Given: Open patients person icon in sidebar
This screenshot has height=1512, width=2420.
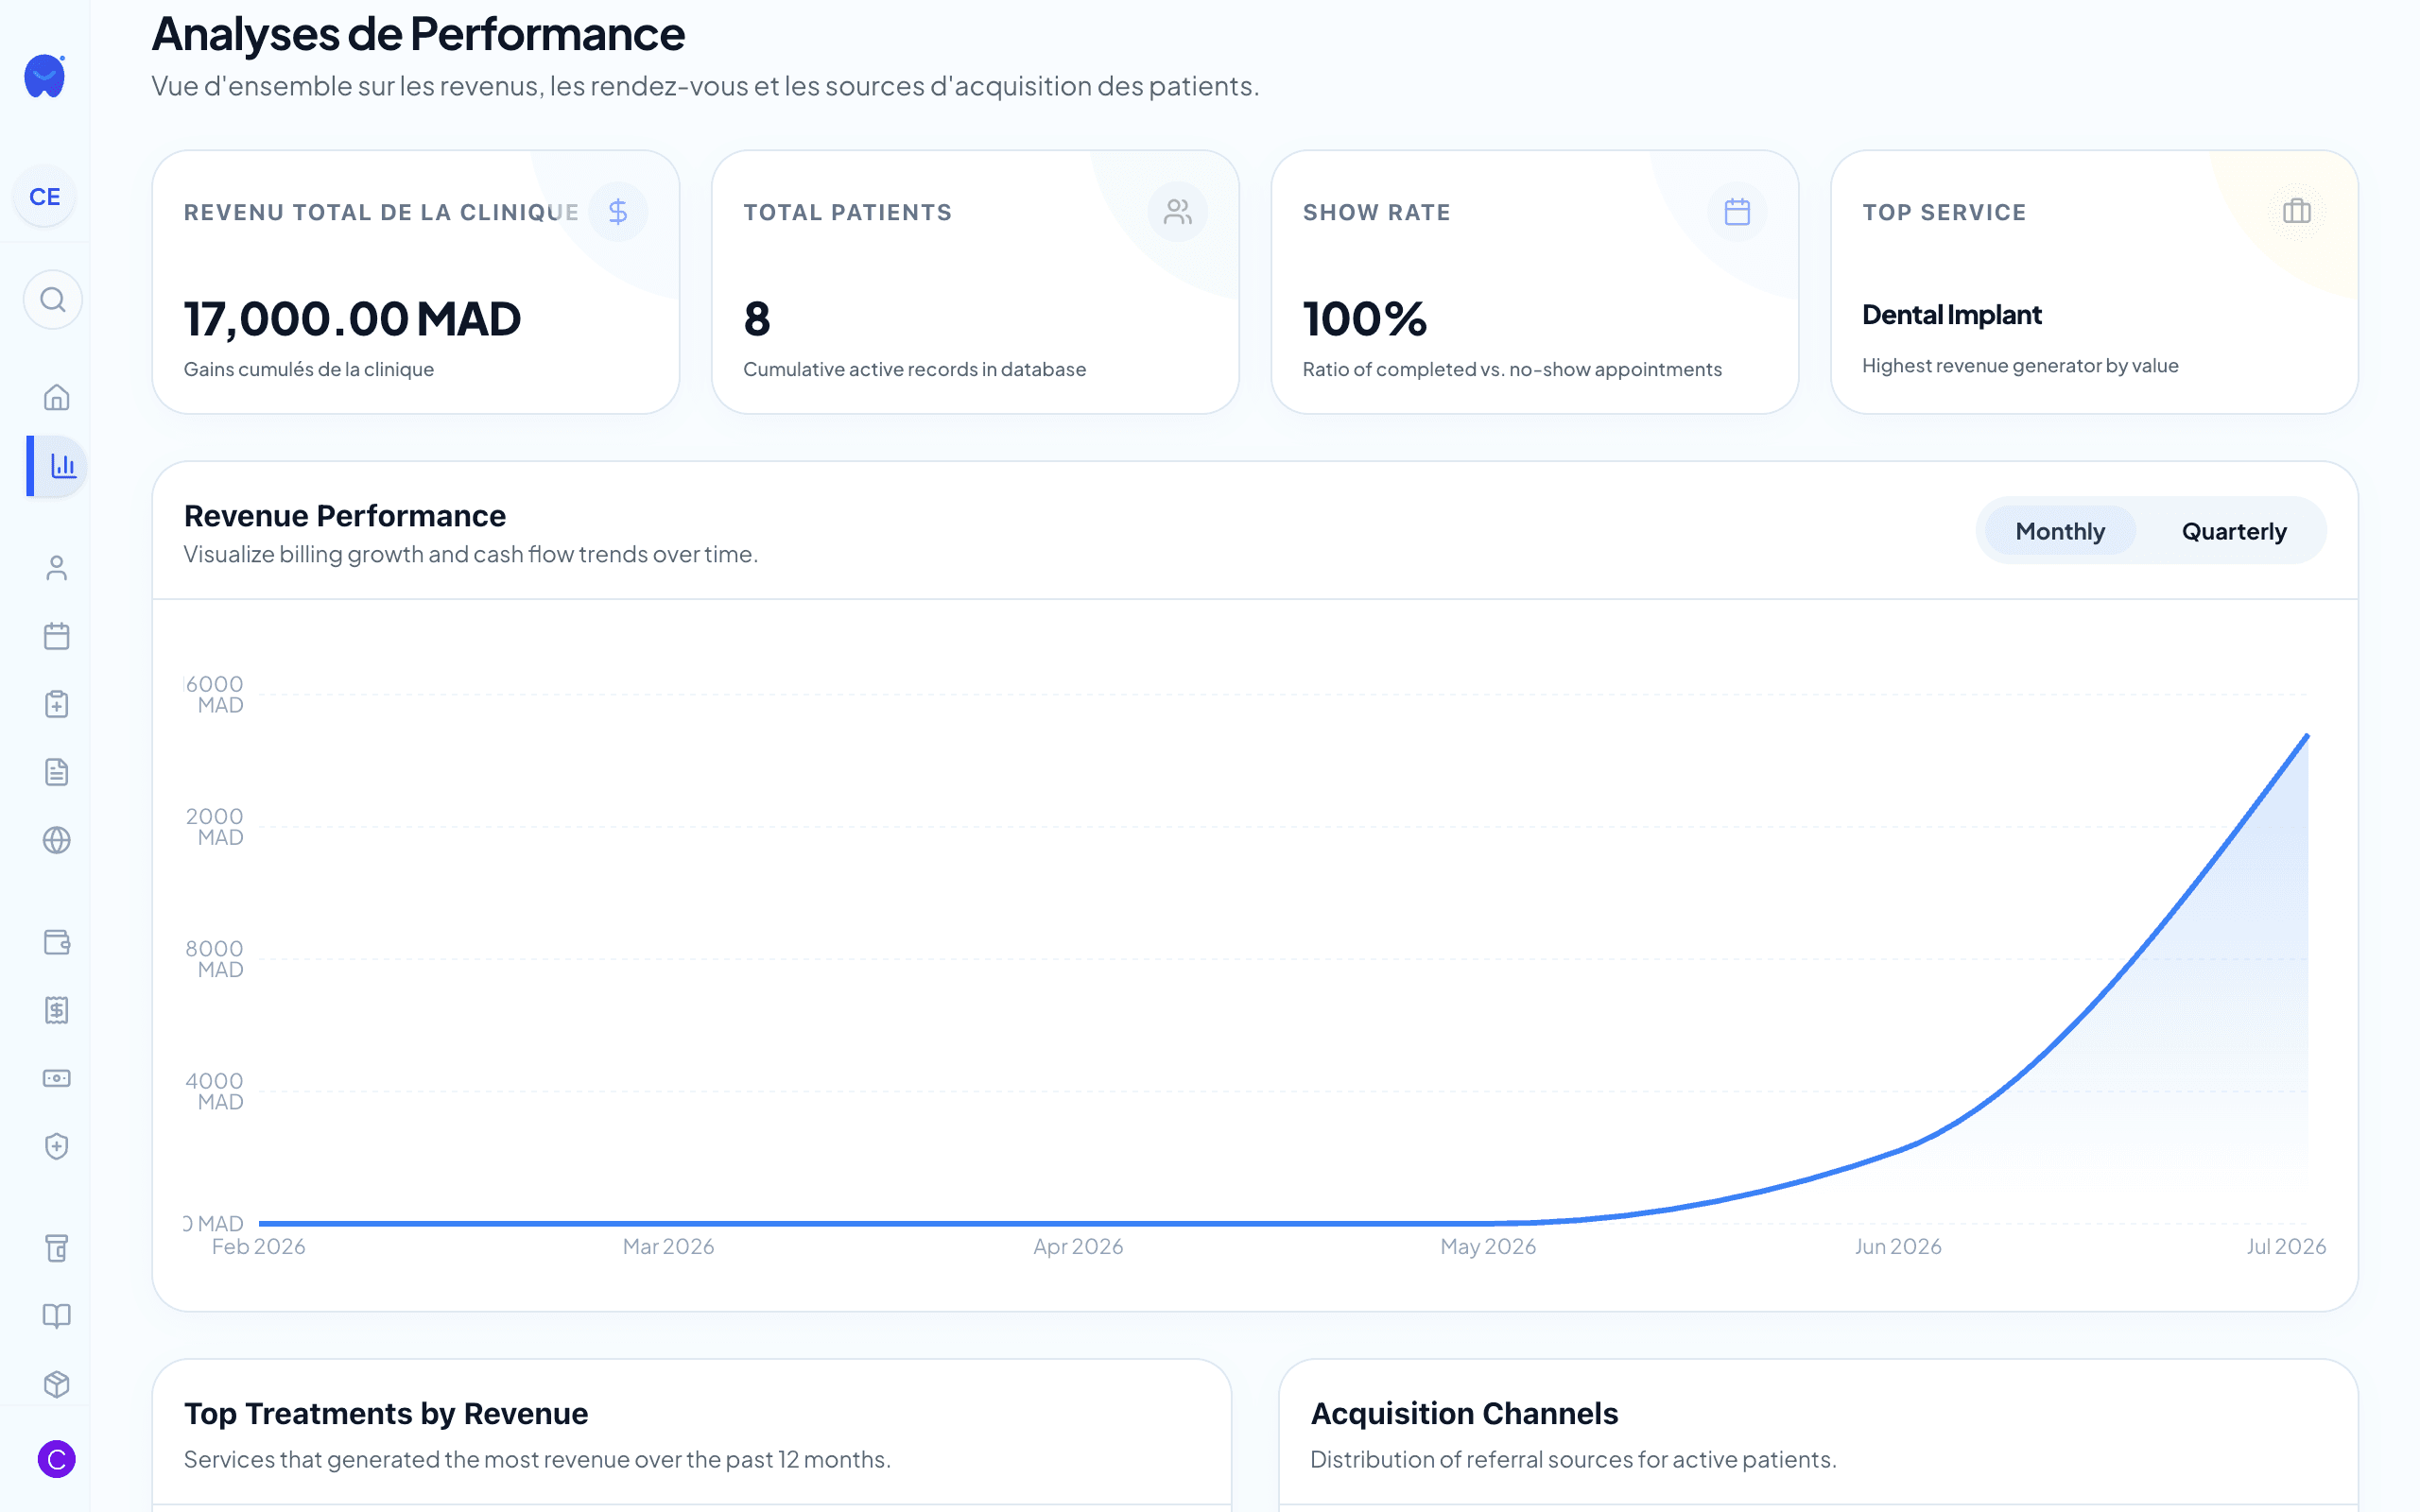Looking at the screenshot, I should tap(57, 568).
